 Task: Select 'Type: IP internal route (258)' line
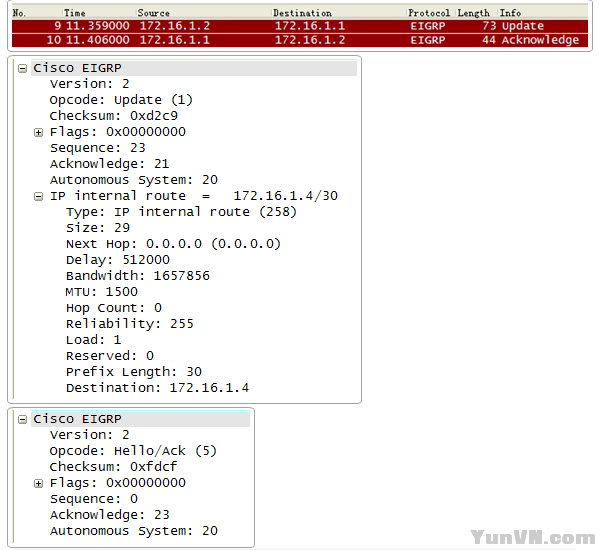click(181, 212)
